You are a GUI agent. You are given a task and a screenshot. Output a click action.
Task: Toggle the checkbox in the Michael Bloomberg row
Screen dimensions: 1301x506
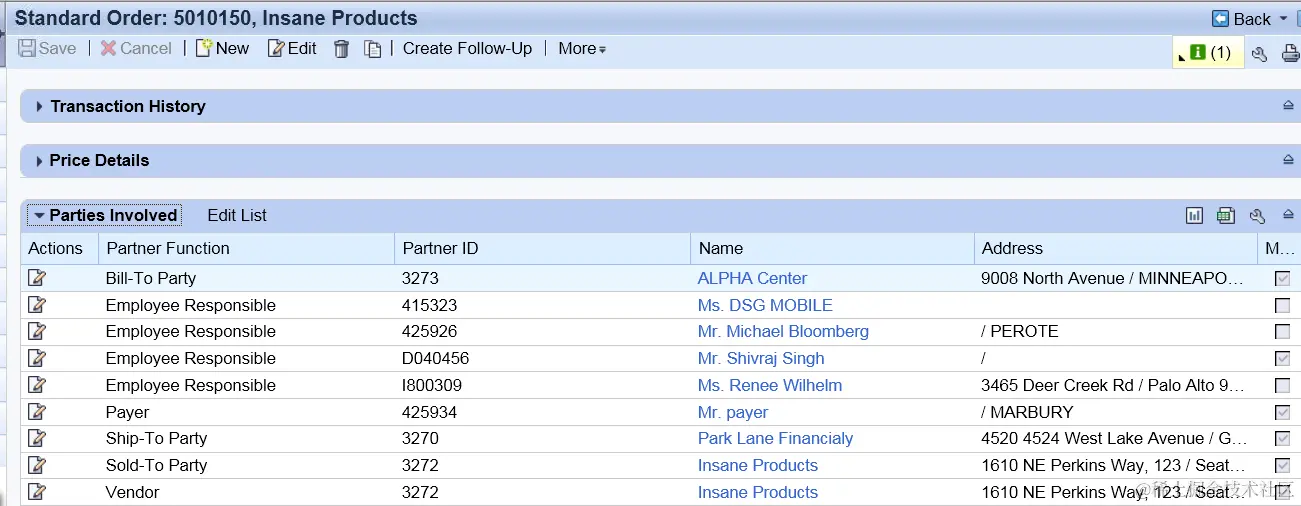pos(1282,332)
